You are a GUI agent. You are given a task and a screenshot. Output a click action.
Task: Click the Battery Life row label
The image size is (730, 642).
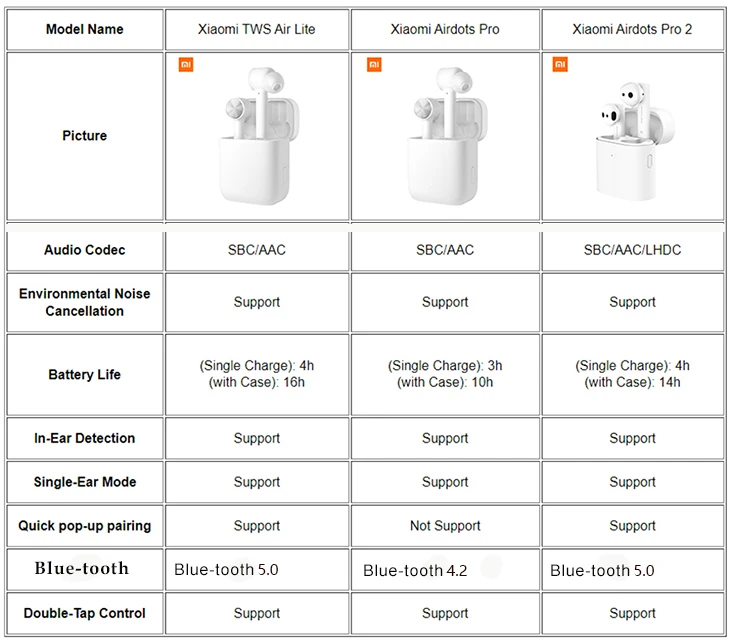tap(85, 374)
